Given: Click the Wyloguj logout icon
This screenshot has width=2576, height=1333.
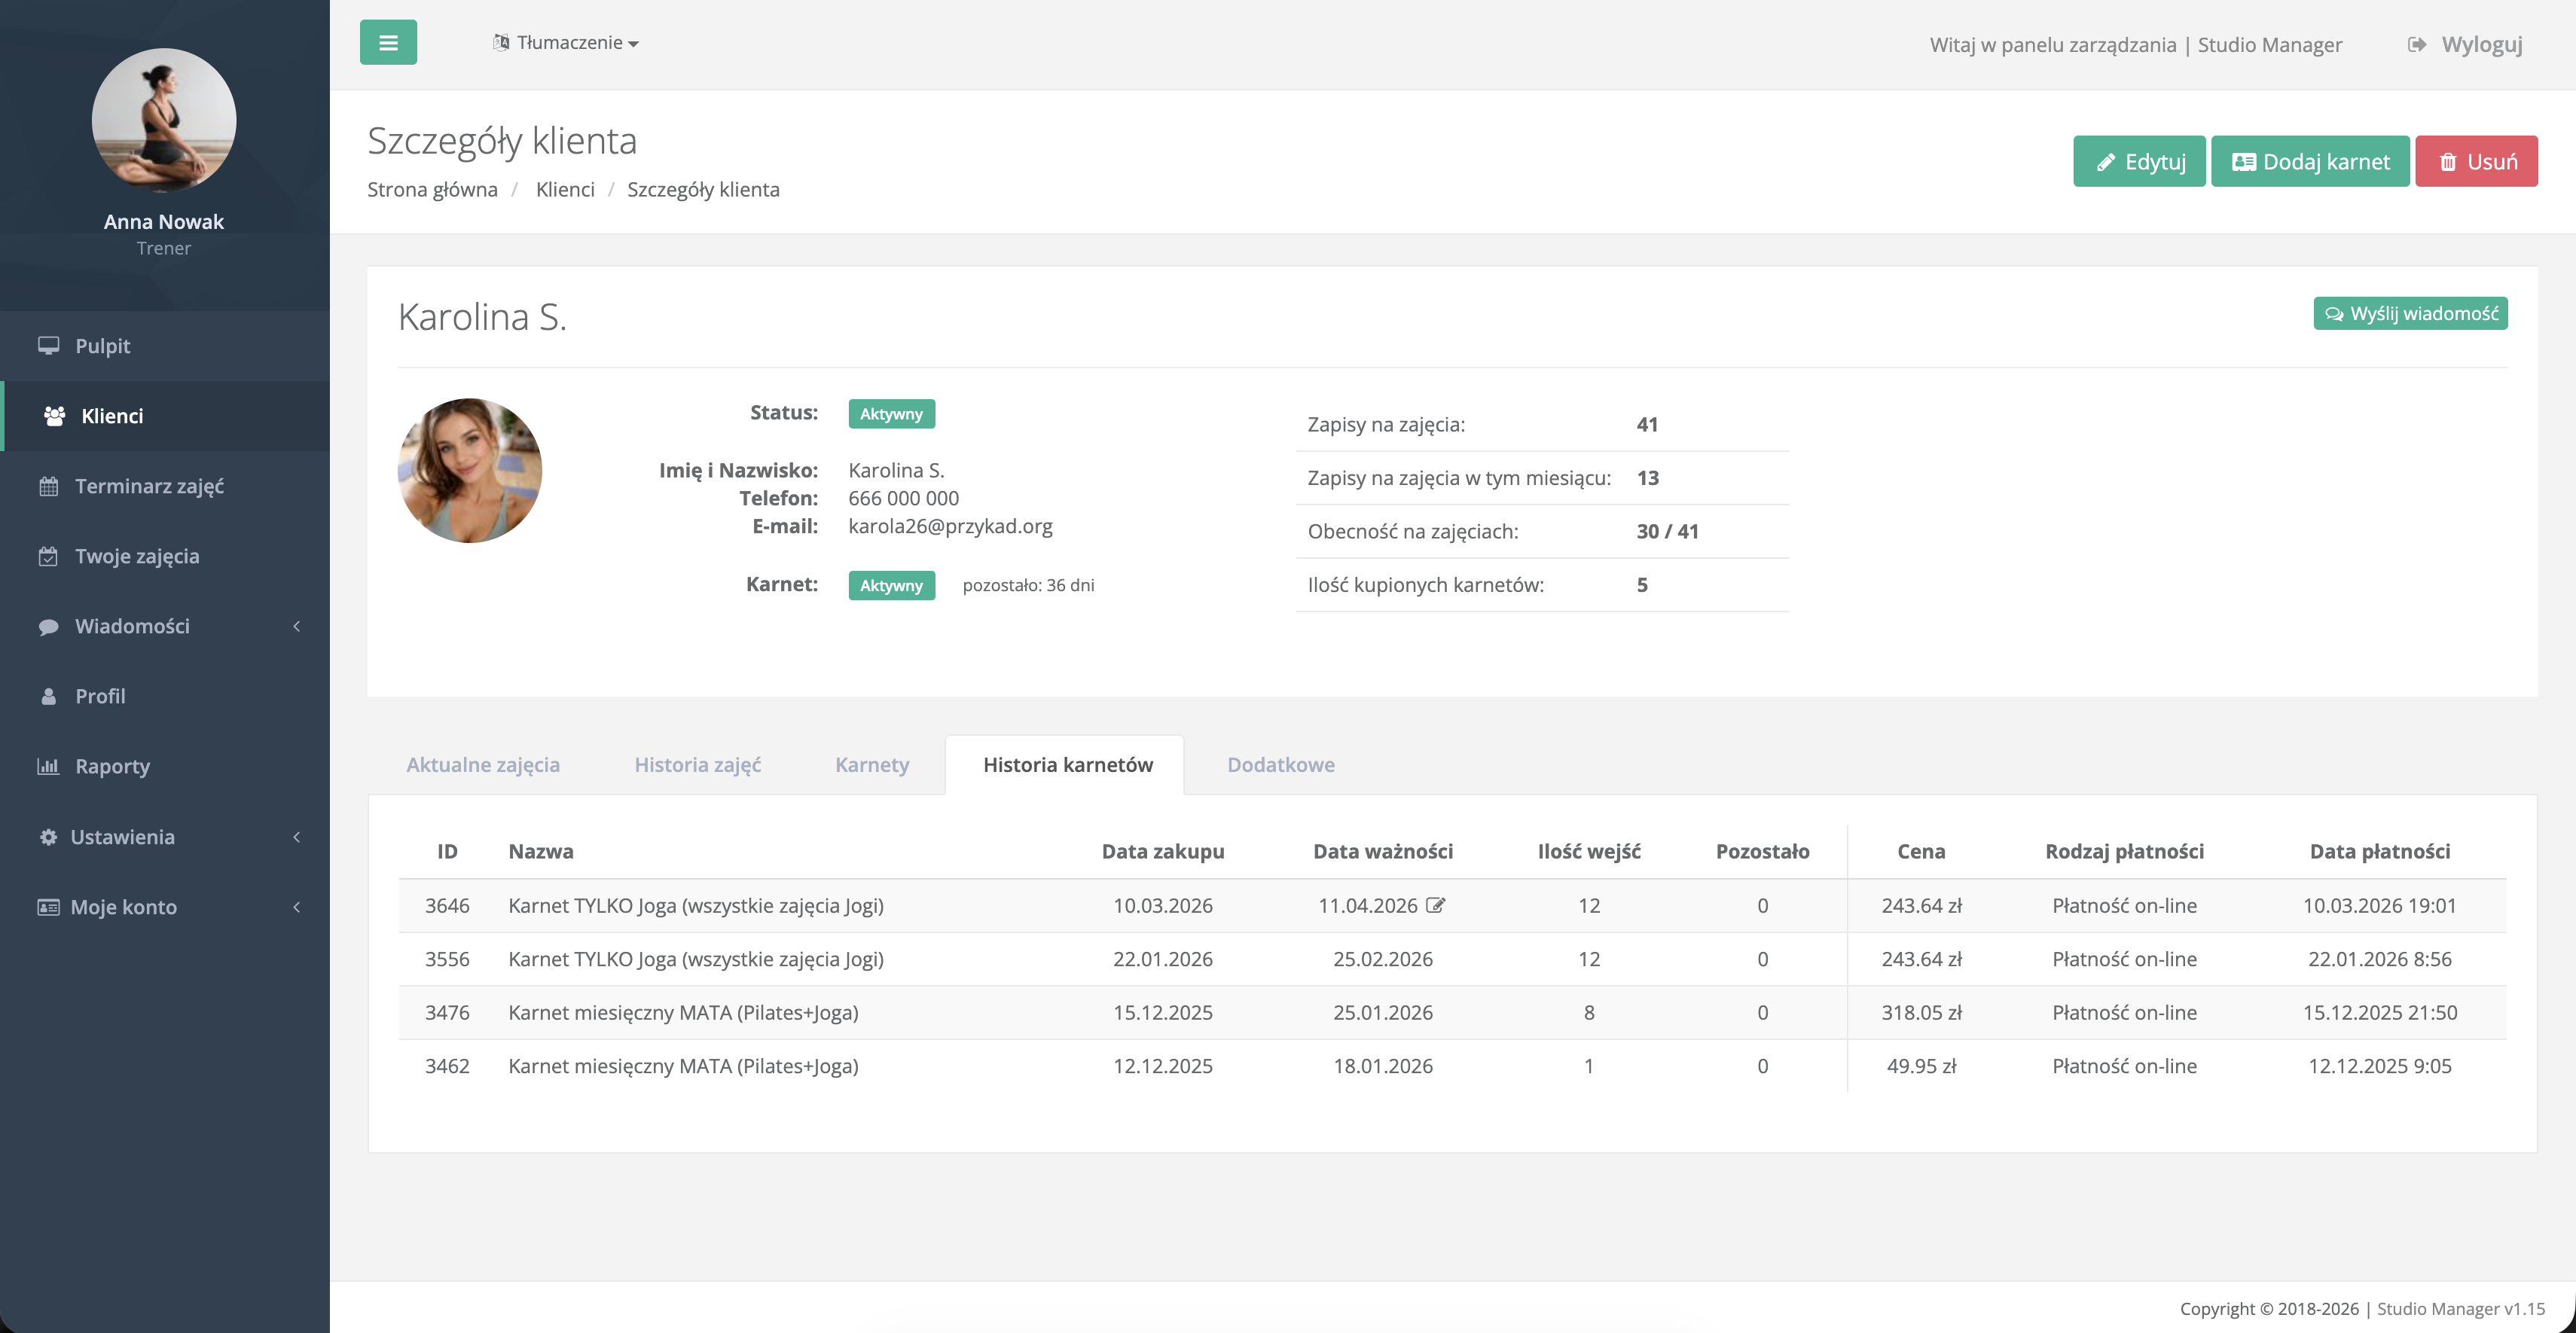Looking at the screenshot, I should click(2416, 44).
